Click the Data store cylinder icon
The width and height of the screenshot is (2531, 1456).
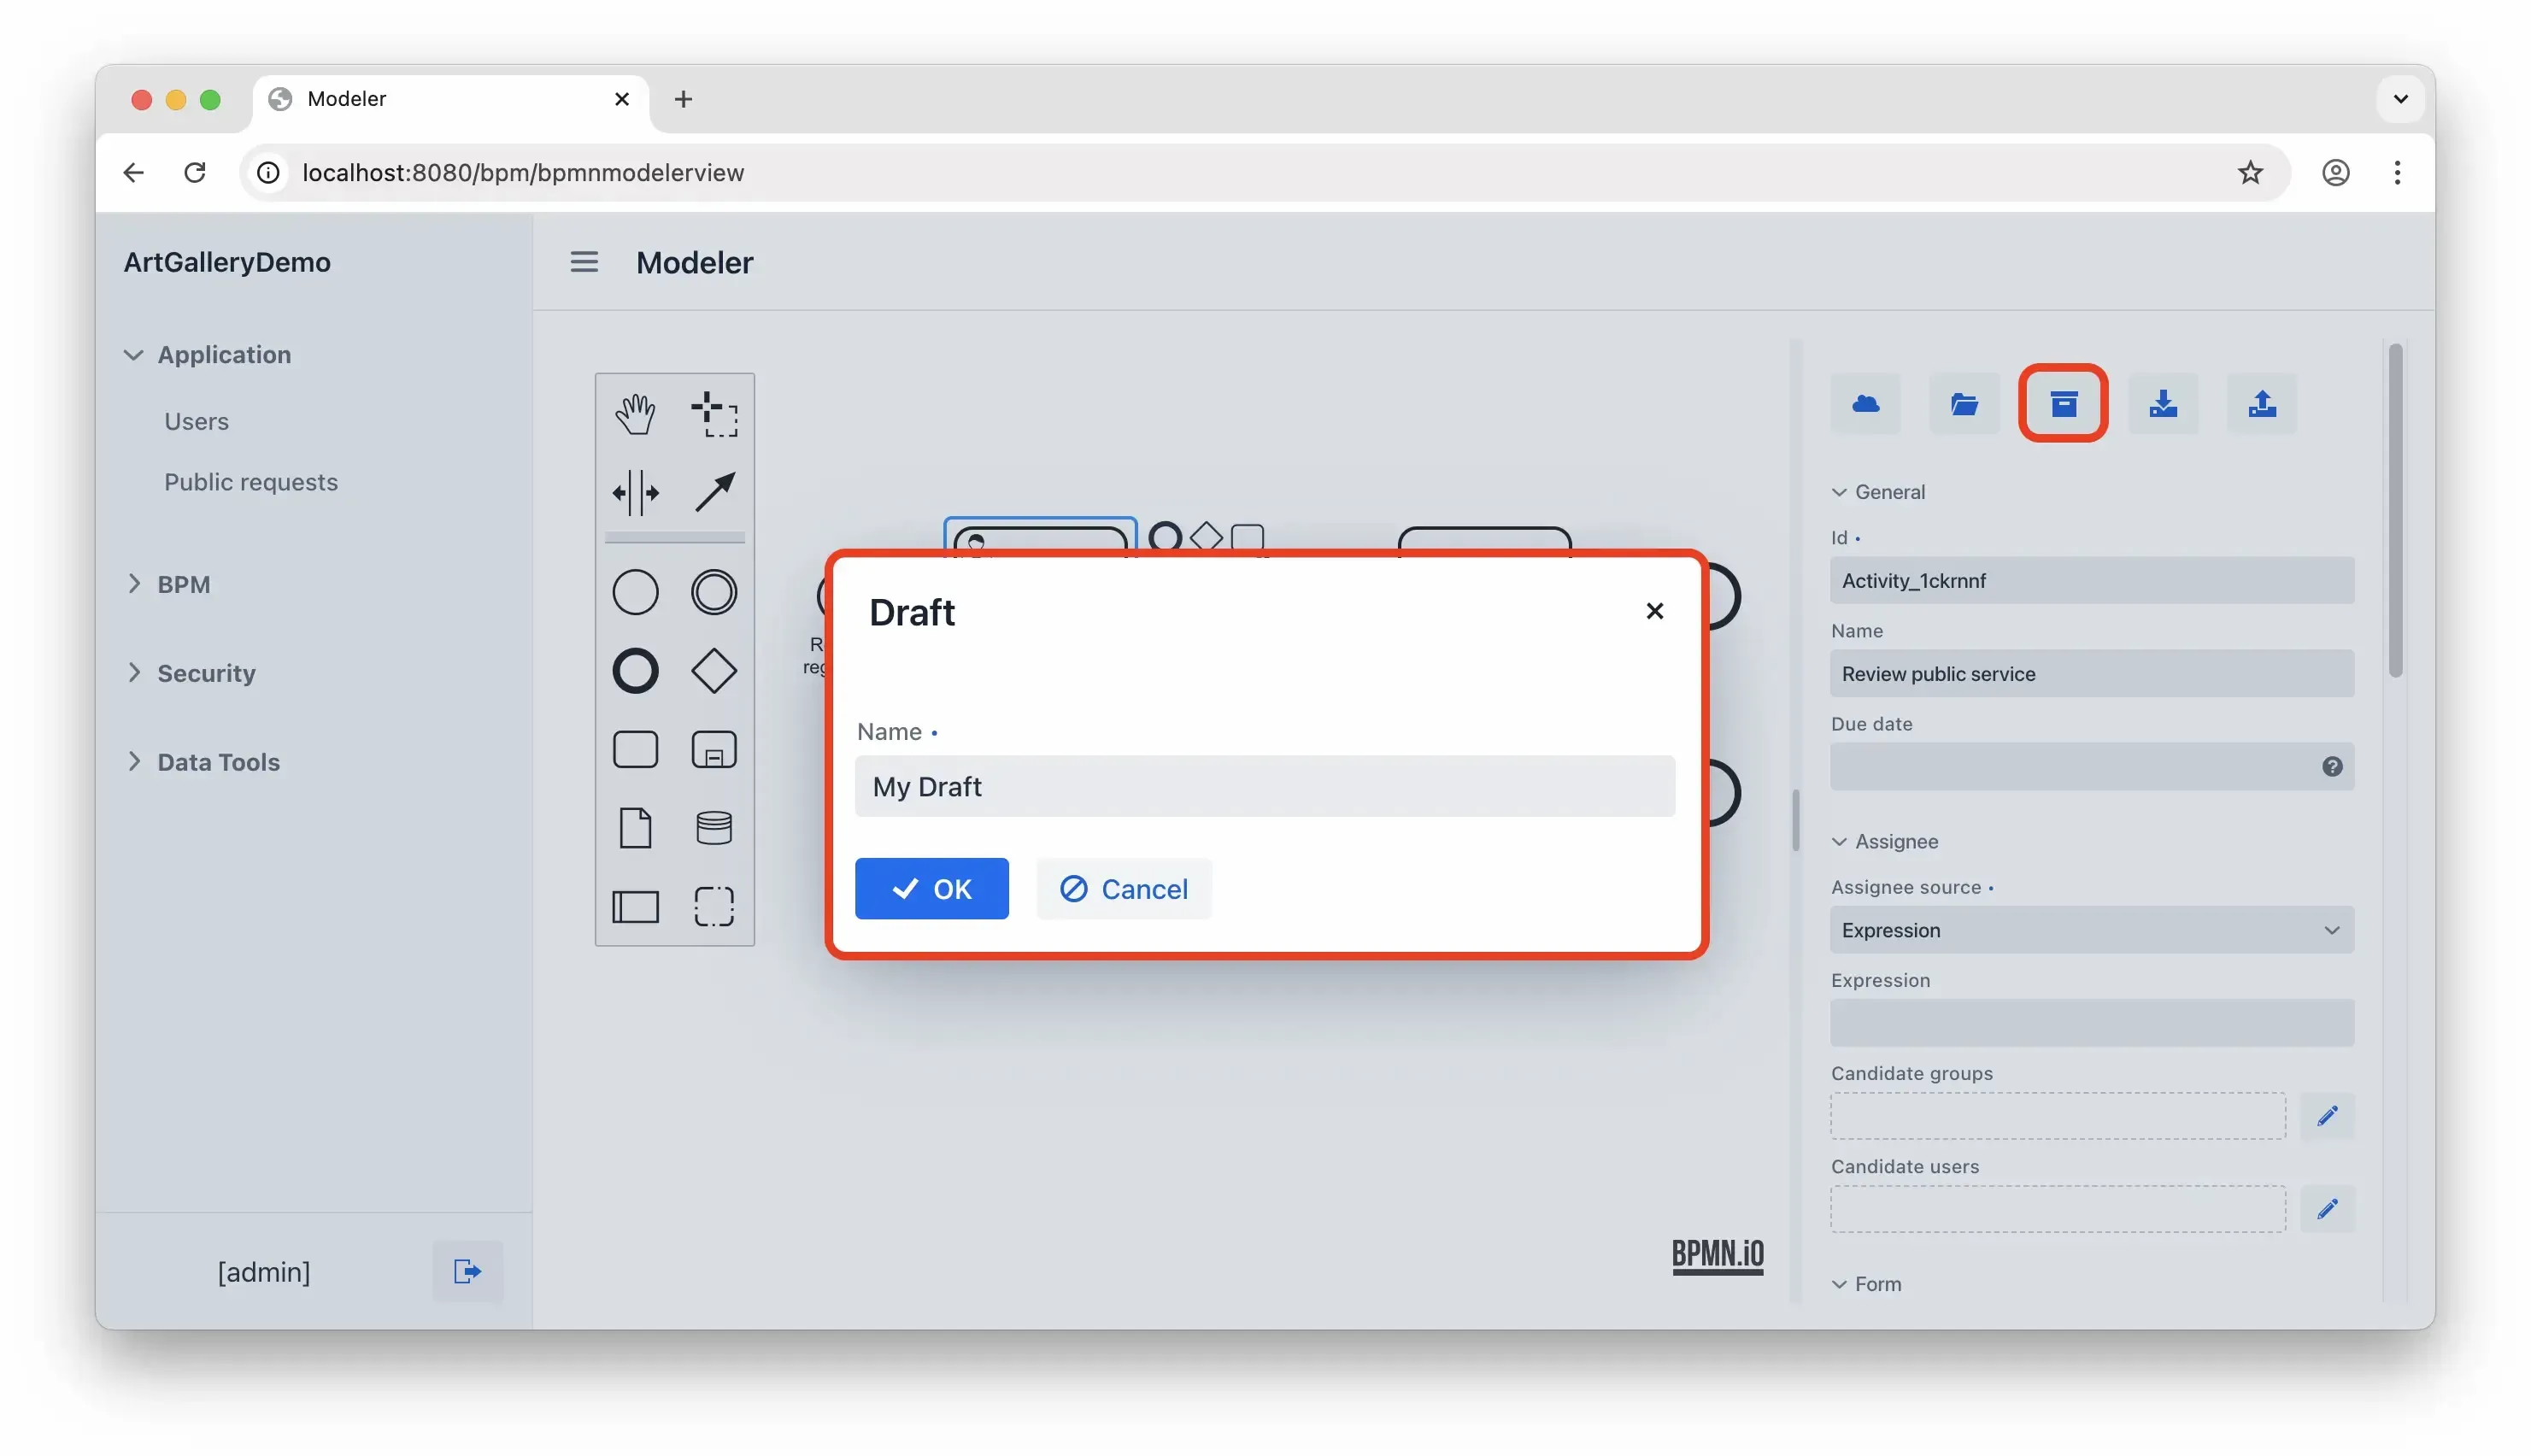click(714, 828)
